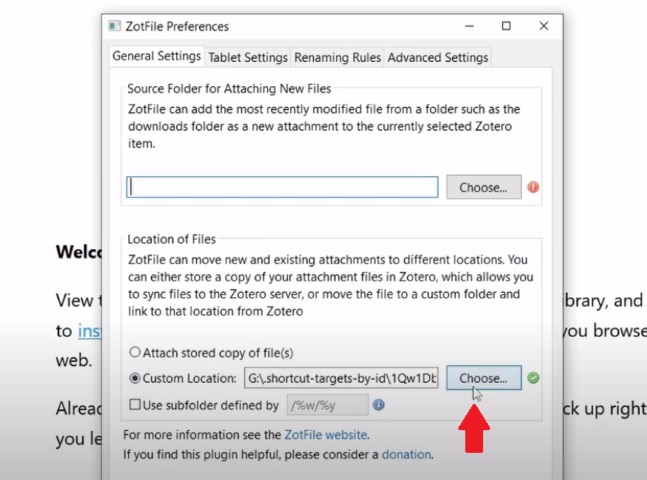647x480 pixels.
Task: Open the Advanced Settings tab
Action: coord(437,58)
